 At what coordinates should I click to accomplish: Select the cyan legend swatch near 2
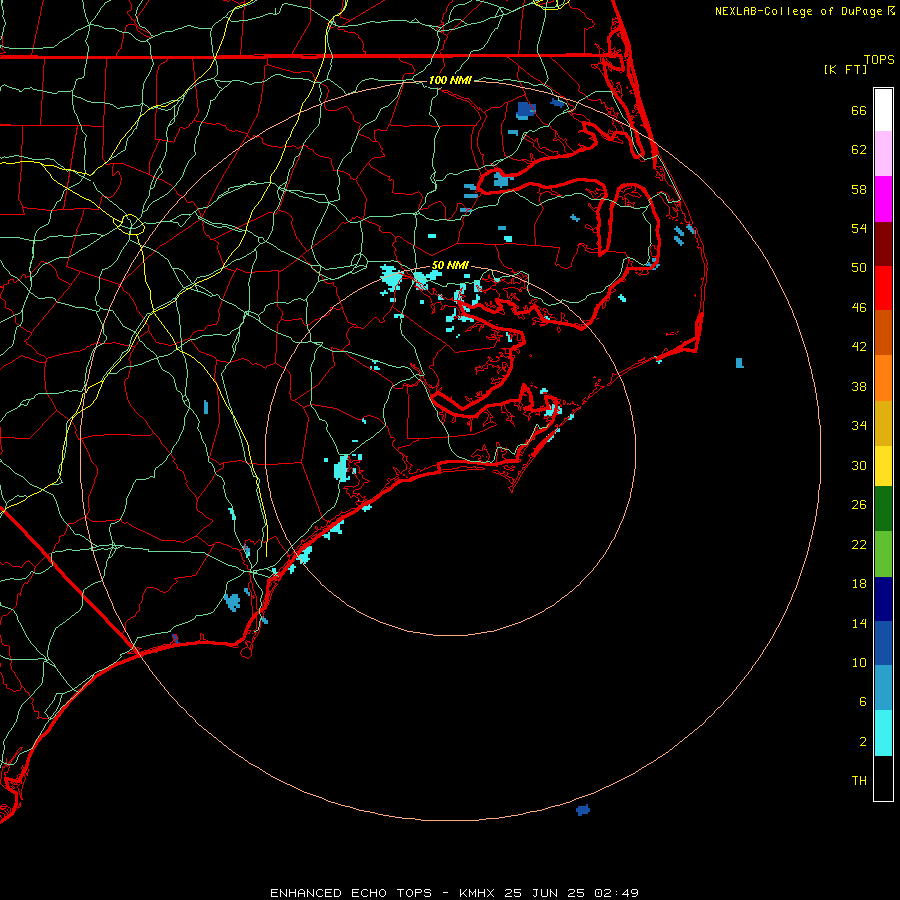tap(883, 733)
